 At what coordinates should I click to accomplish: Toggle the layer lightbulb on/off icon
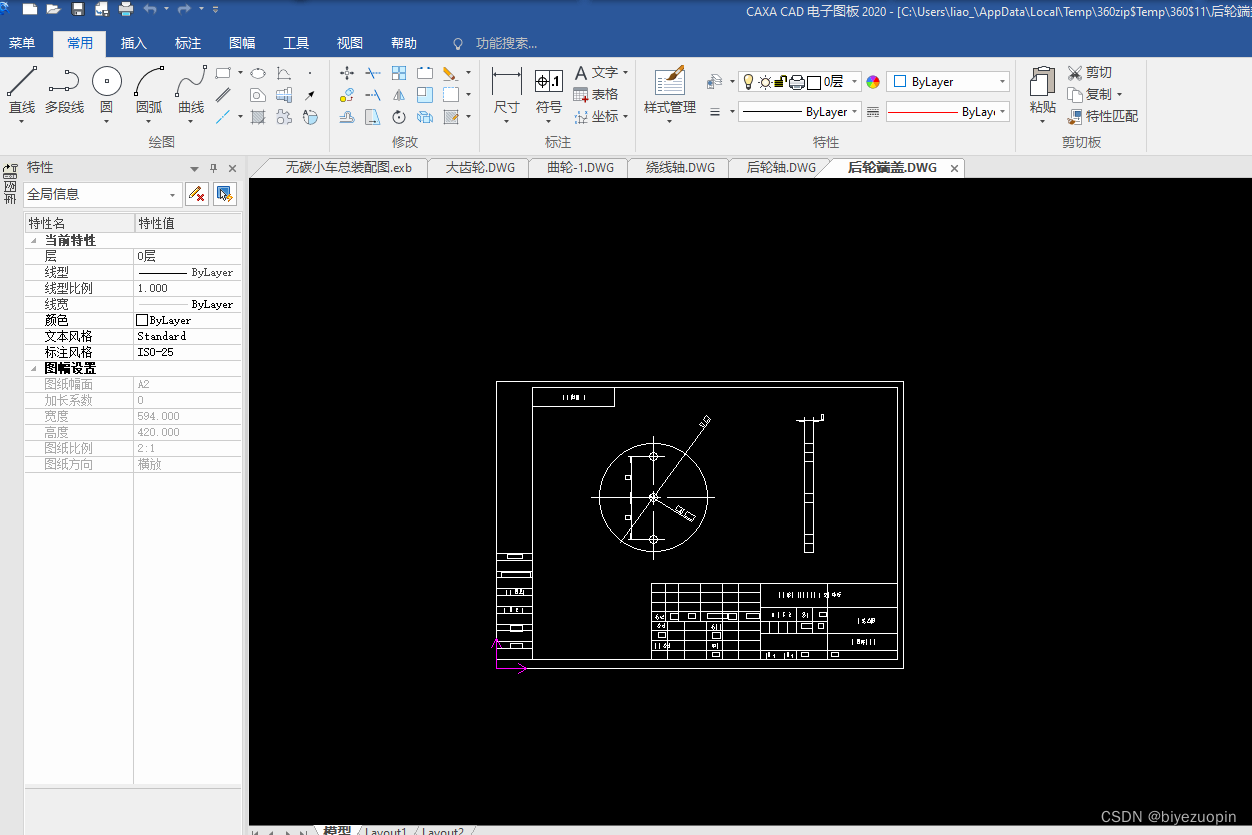[748, 82]
